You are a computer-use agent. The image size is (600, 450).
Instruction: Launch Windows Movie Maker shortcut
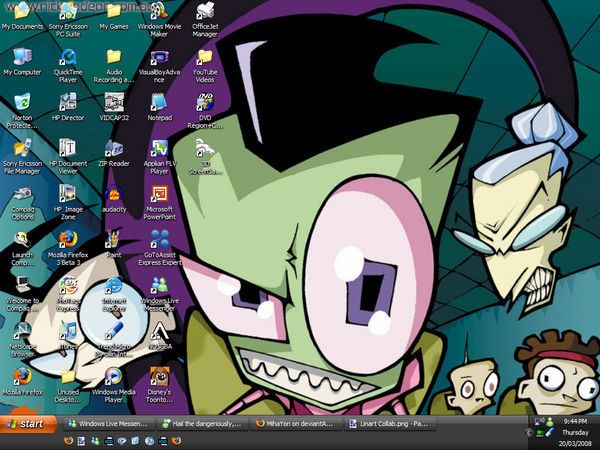(x=159, y=20)
